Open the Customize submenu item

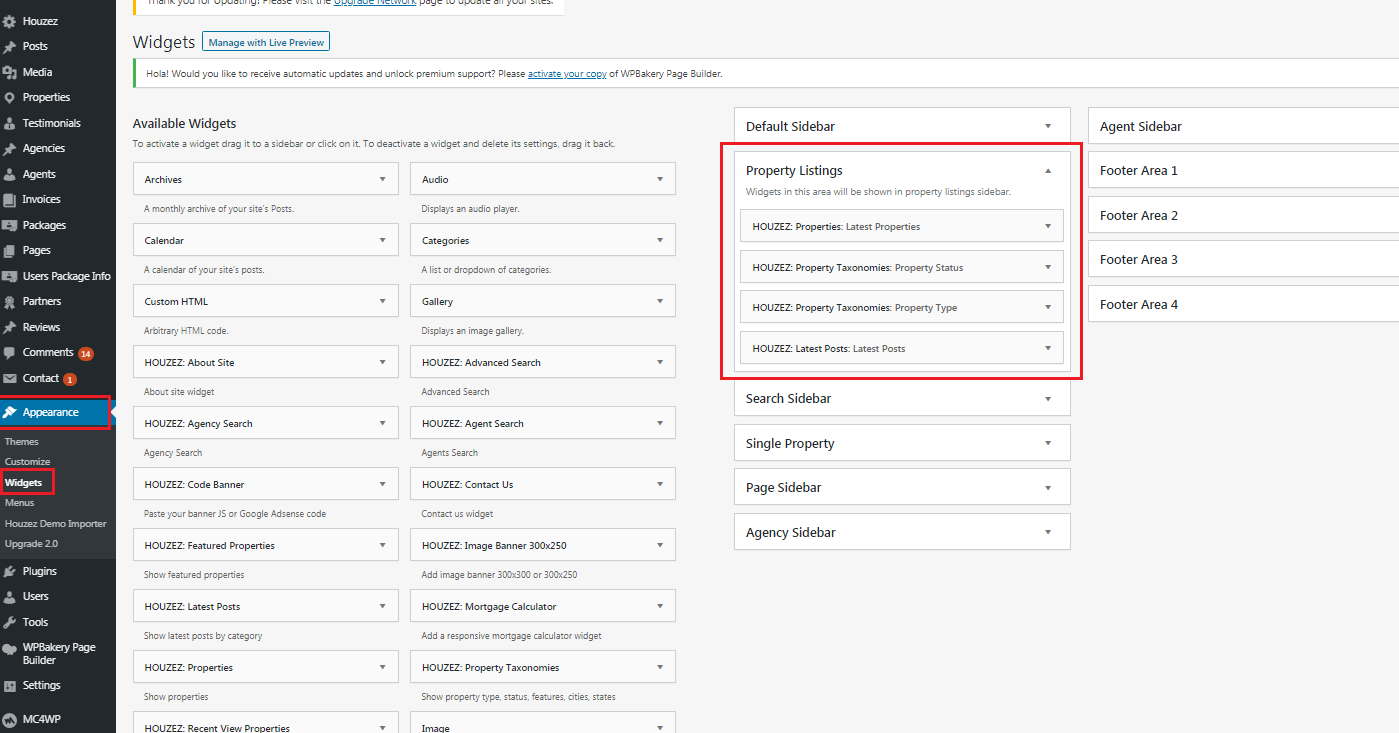(28, 462)
